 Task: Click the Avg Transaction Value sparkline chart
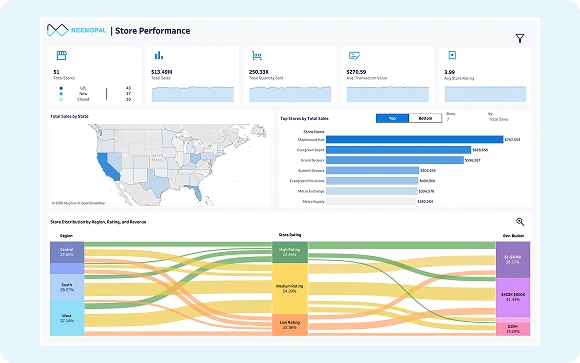[x=388, y=94]
